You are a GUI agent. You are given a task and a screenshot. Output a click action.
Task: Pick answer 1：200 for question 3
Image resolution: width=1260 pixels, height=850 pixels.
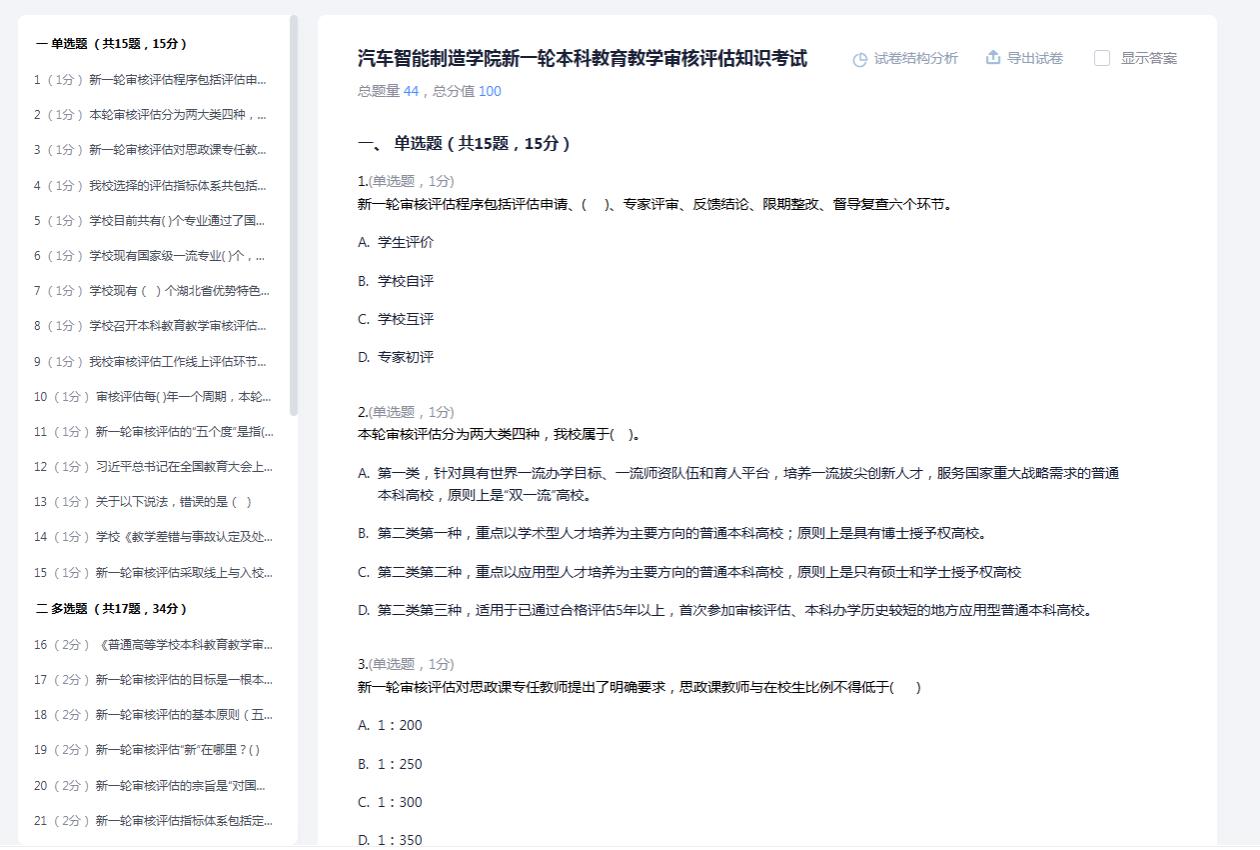coord(399,725)
